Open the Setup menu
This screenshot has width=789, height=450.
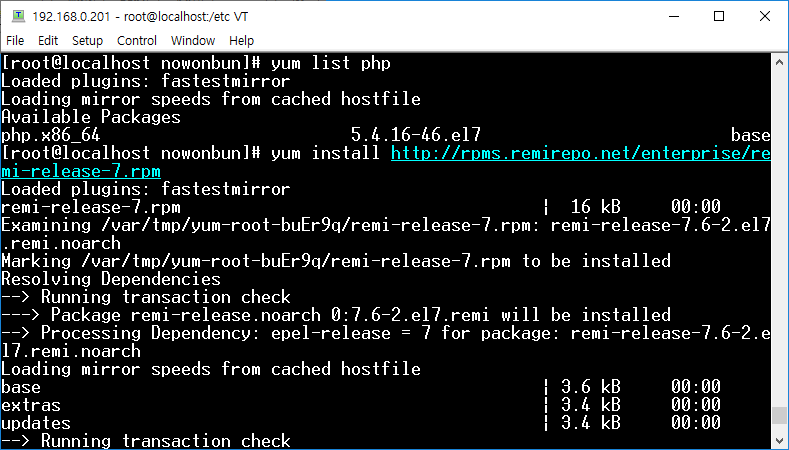tap(87, 40)
